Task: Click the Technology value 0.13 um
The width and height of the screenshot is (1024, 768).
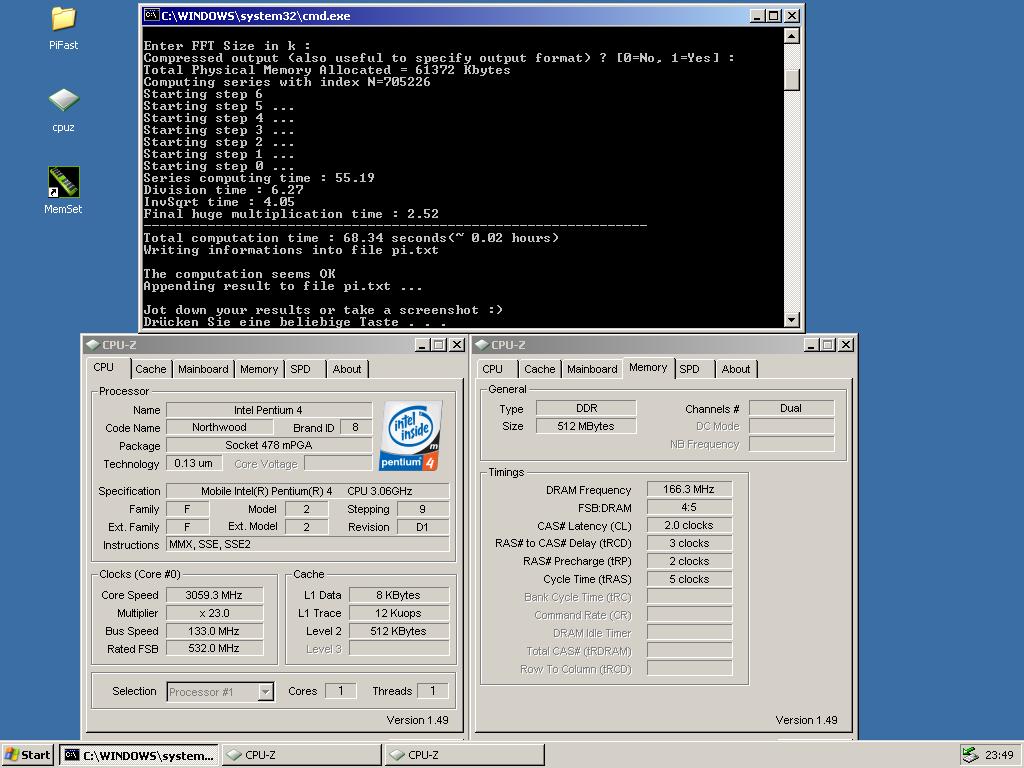Action: 194,463
